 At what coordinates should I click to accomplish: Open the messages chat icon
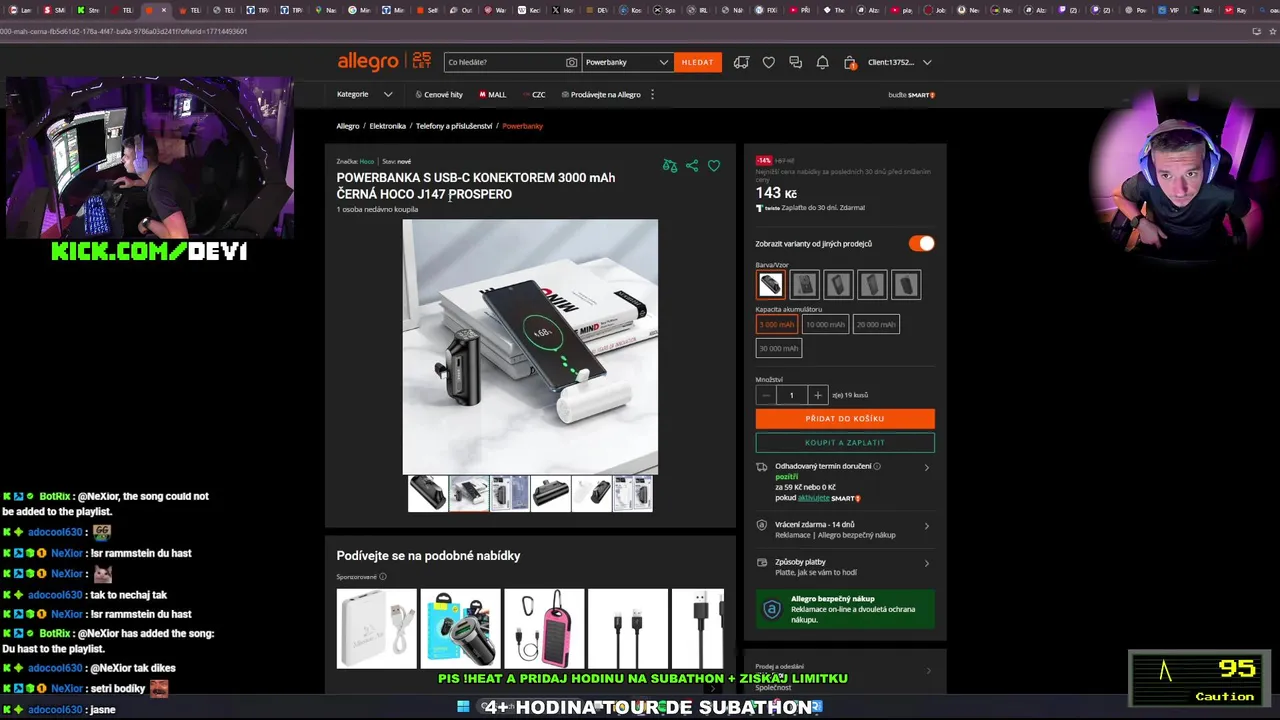795,62
